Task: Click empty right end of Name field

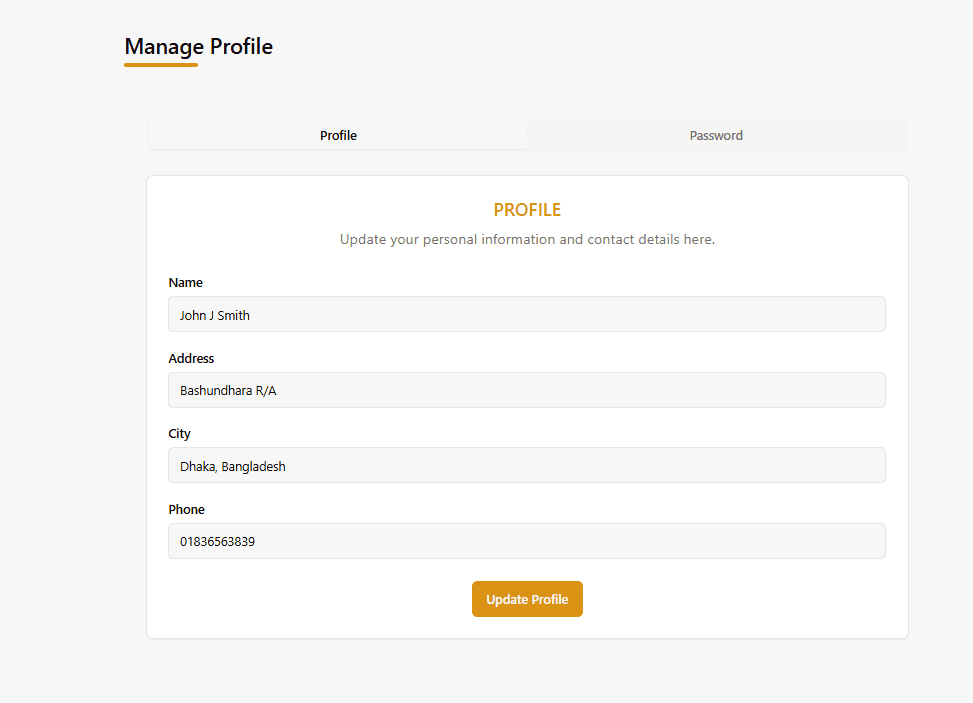Action: pyautogui.click(x=840, y=314)
